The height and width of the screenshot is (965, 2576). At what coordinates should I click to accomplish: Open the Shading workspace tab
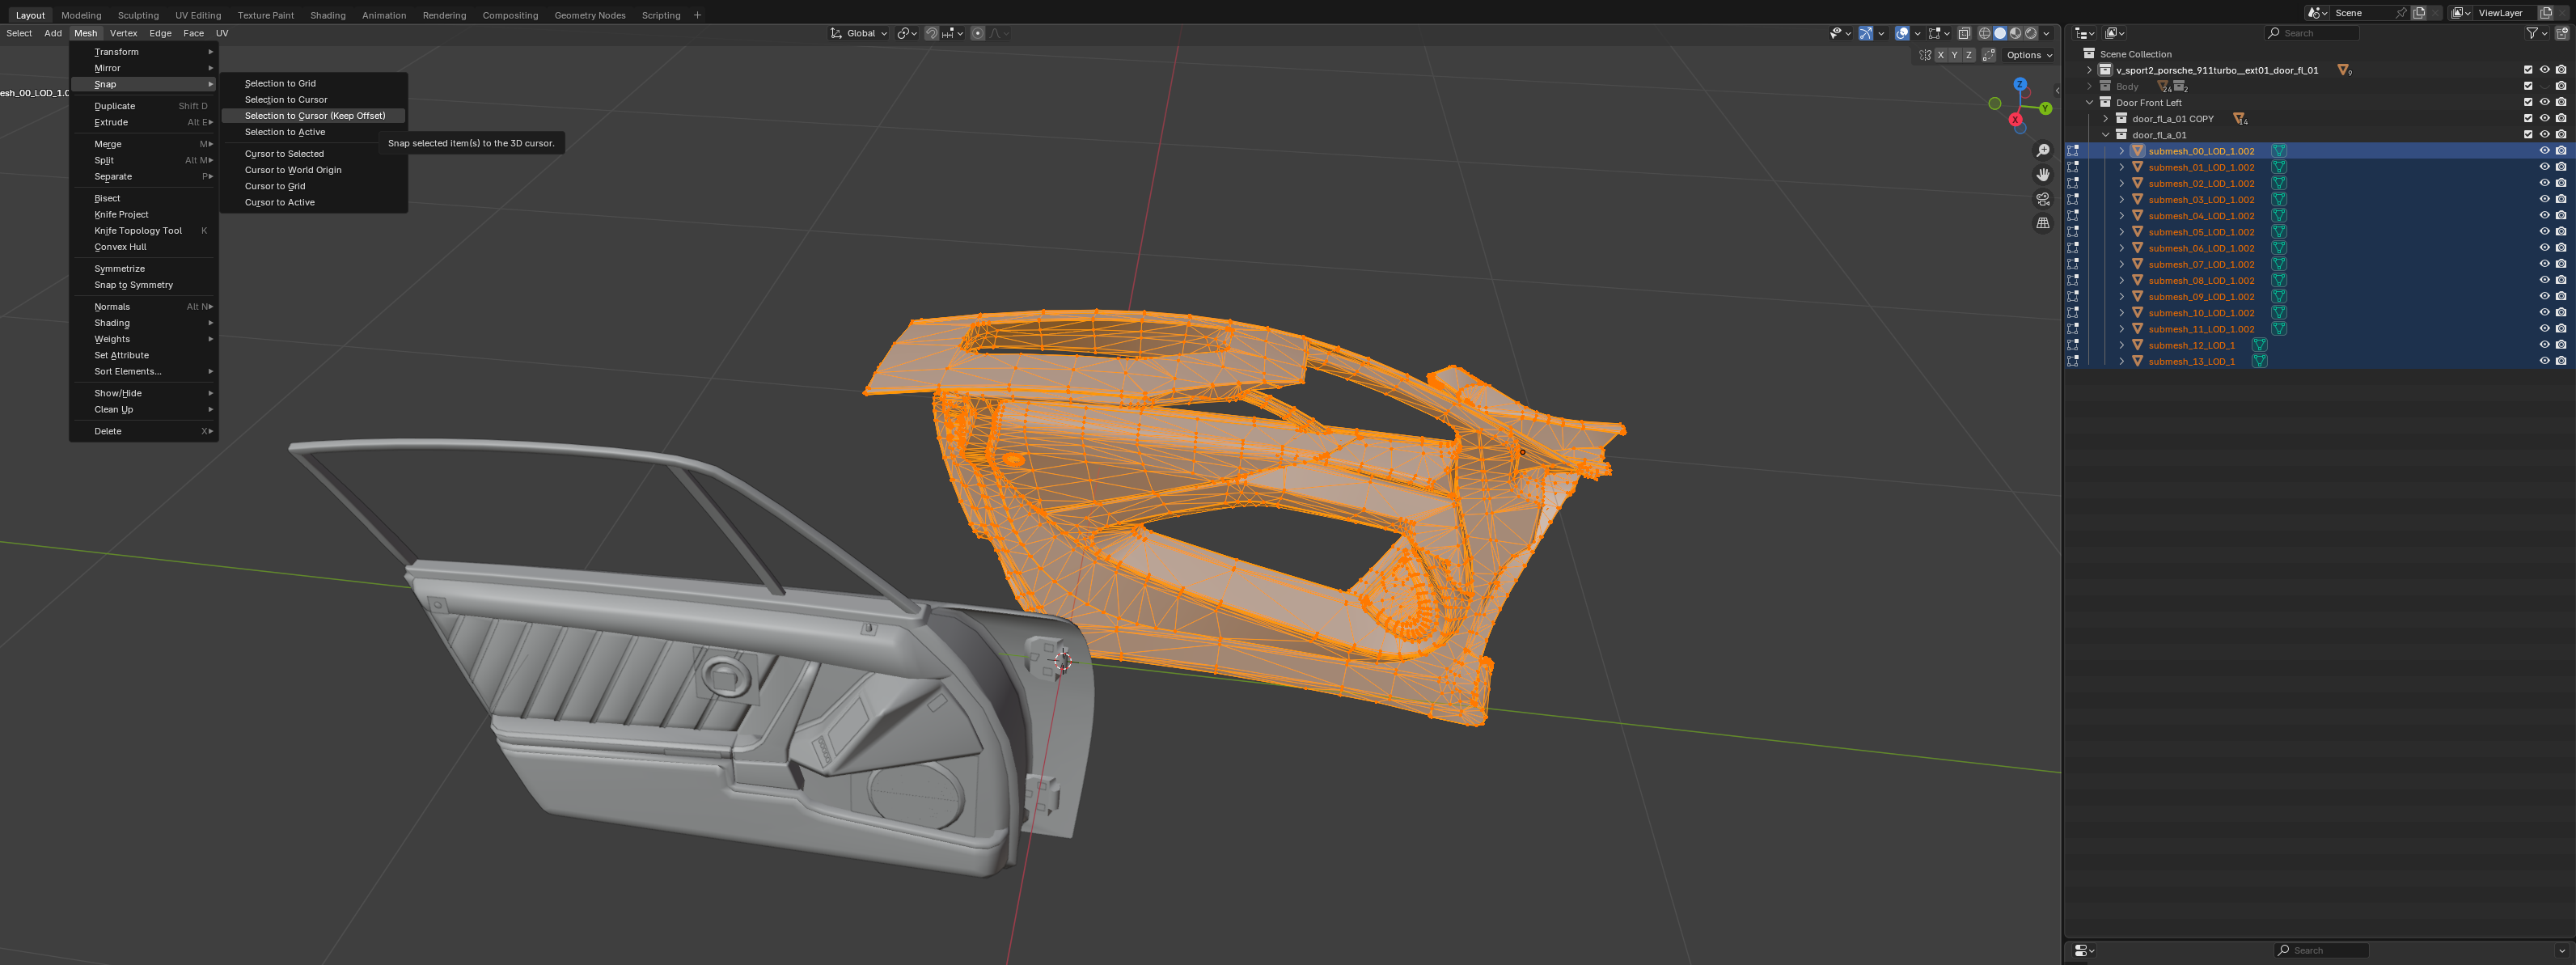coord(327,15)
